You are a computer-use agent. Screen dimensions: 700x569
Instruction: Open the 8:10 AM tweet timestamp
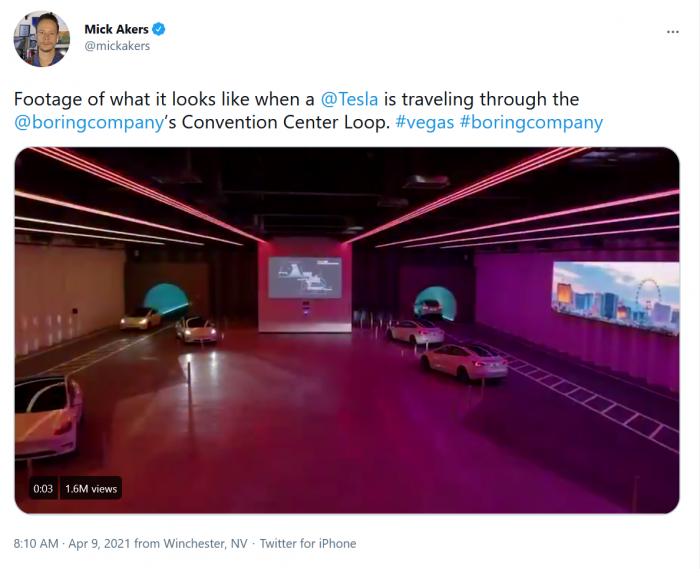click(36, 544)
